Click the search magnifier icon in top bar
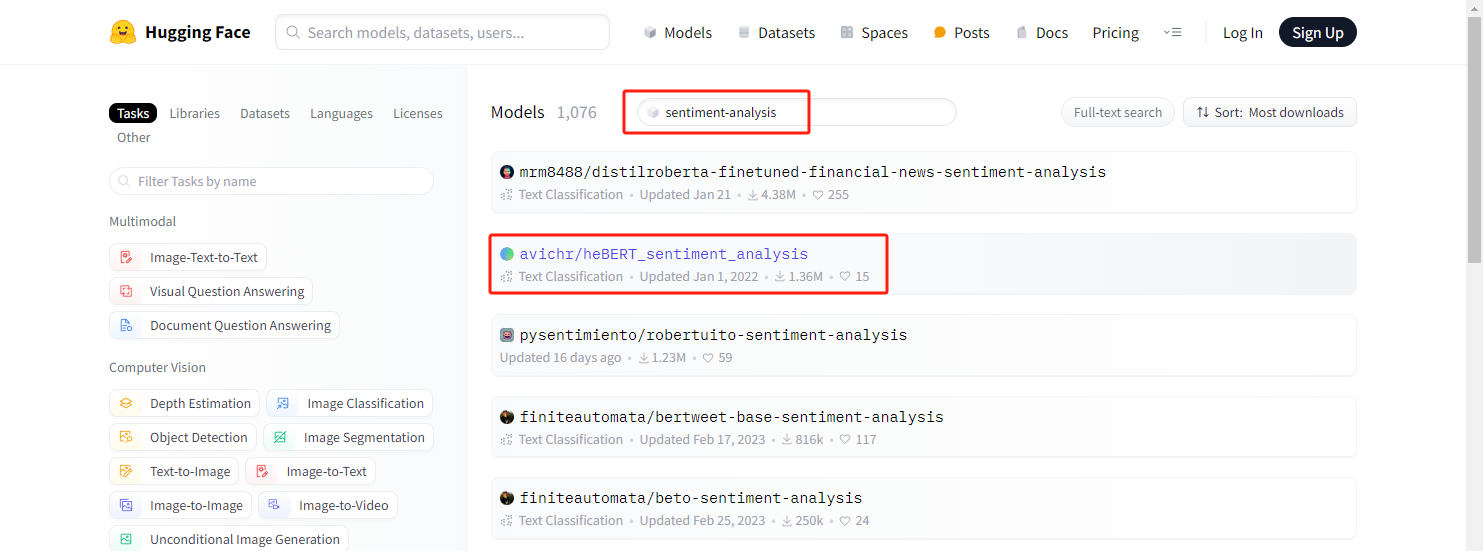 pos(294,32)
